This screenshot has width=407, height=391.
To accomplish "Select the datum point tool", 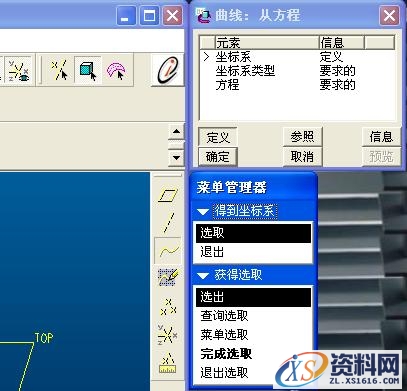I will (x=168, y=307).
